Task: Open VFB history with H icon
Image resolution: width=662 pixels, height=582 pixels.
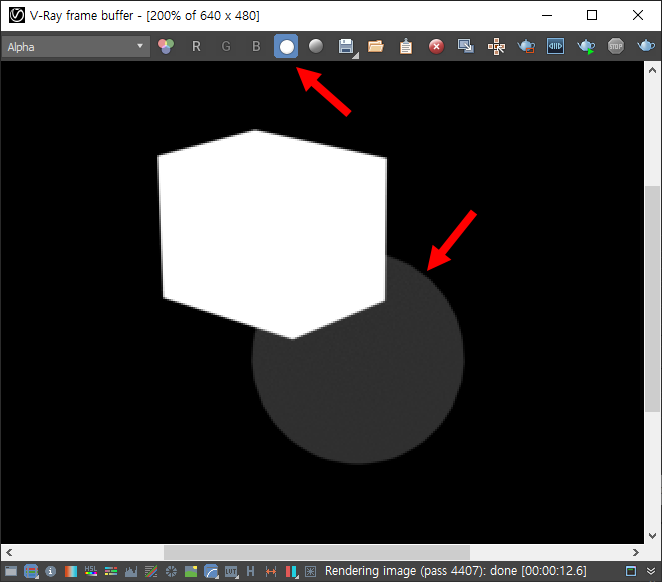Action: 250,571
